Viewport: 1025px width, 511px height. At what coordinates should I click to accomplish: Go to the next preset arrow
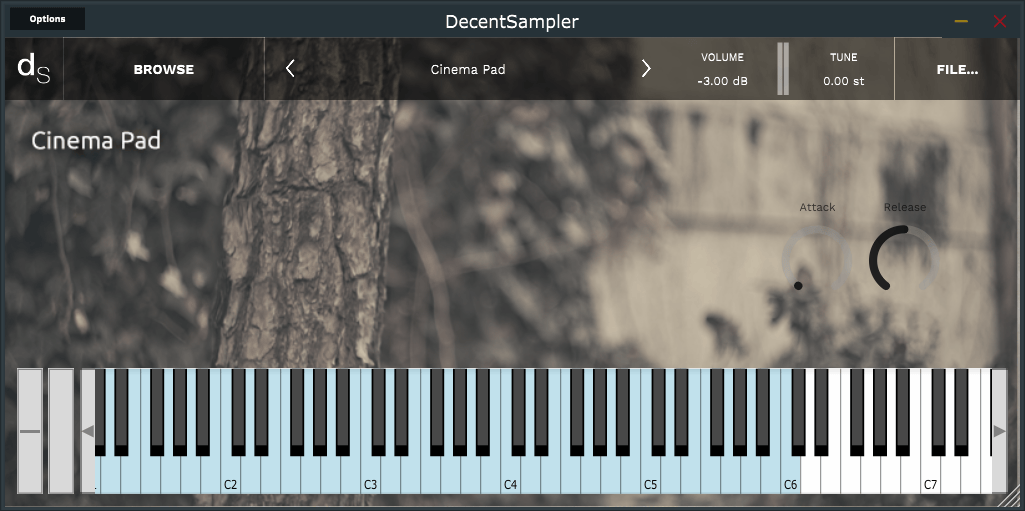coord(646,69)
